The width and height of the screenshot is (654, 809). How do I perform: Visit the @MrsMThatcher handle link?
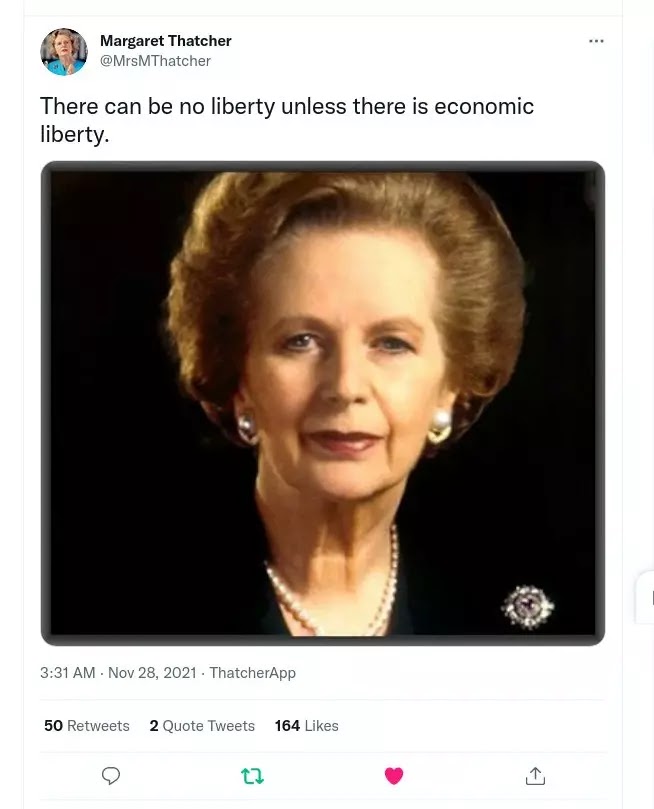pos(155,61)
